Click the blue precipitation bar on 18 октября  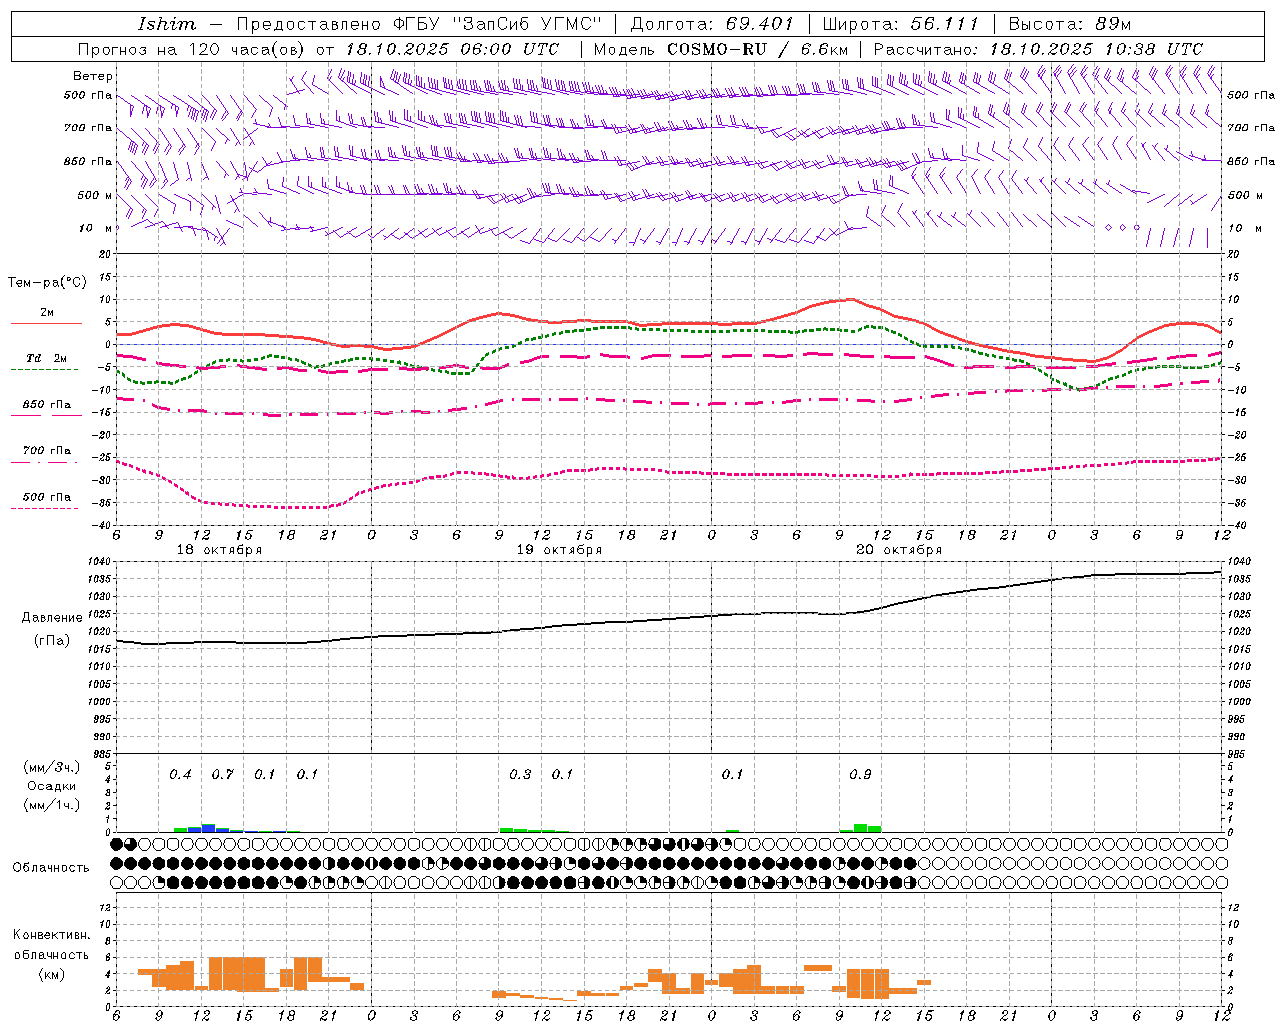(208, 828)
